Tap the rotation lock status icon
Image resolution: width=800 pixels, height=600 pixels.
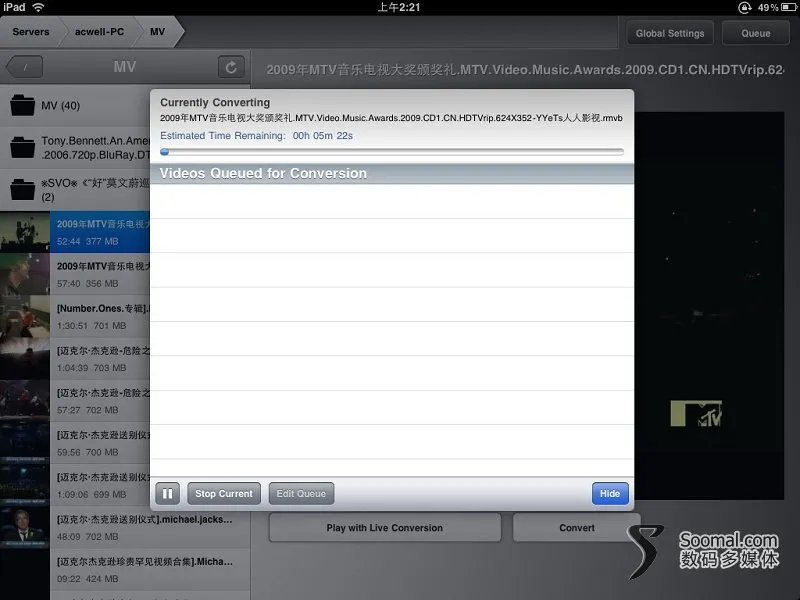[744, 7]
